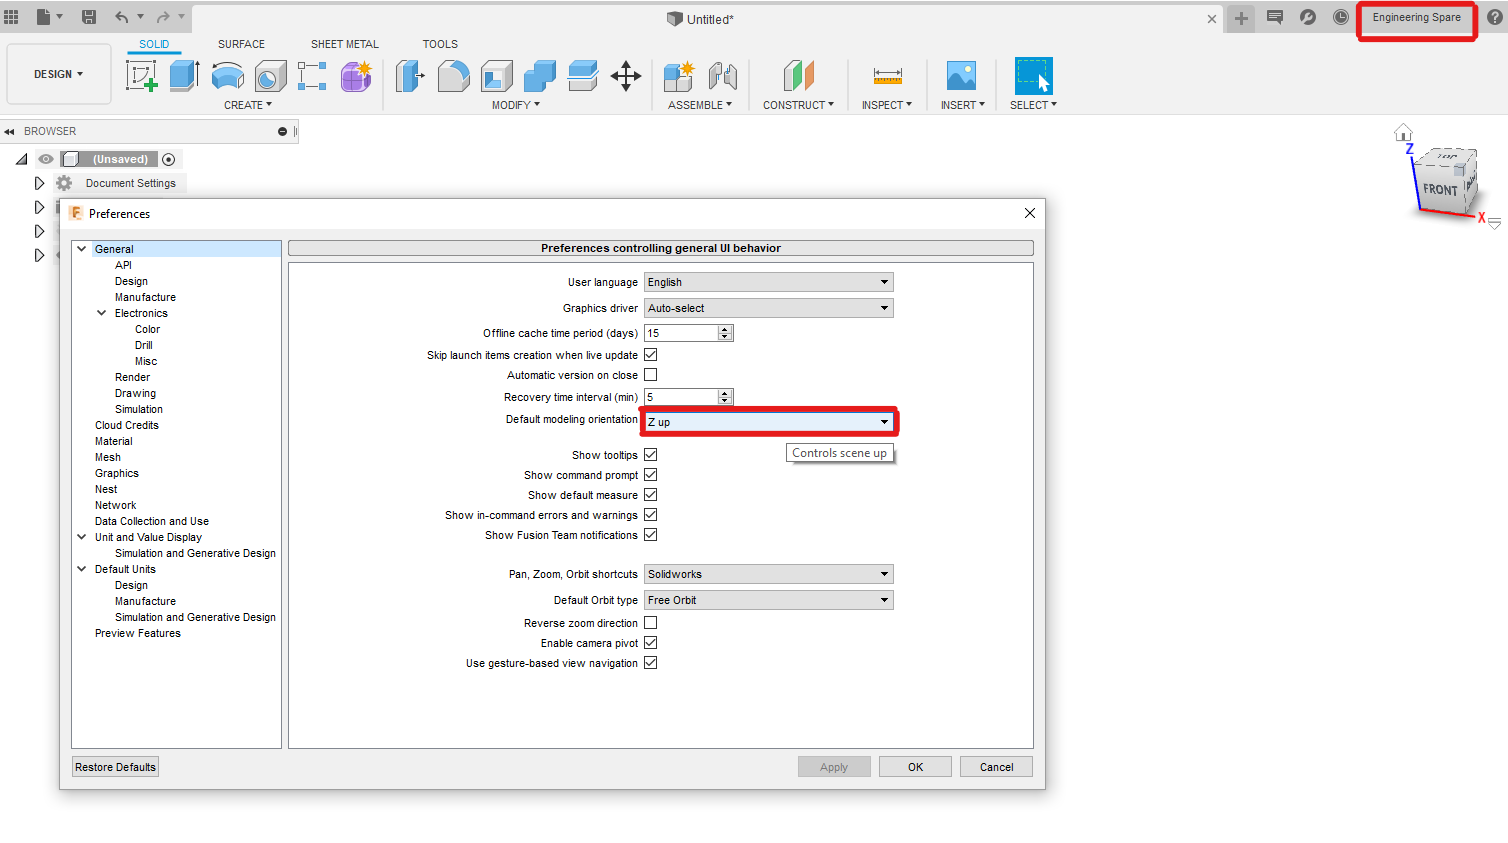Open the File menu icon
Image resolution: width=1508 pixels, height=843 pixels.
(x=44, y=17)
